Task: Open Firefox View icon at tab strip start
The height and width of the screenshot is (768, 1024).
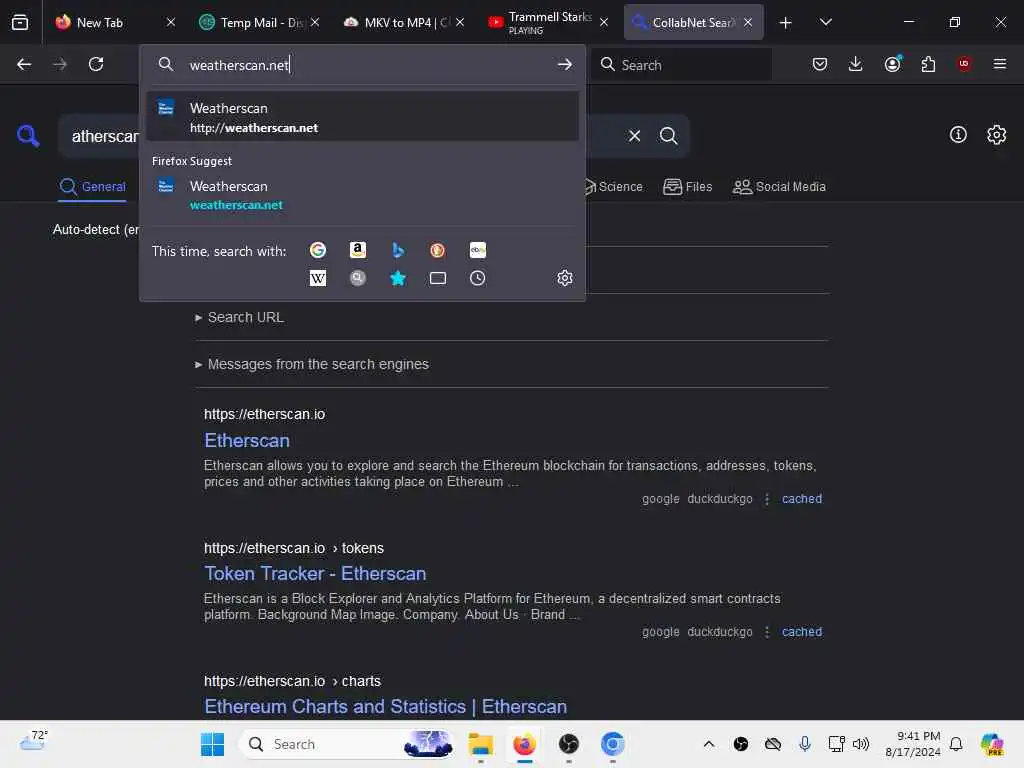Action: (20, 22)
